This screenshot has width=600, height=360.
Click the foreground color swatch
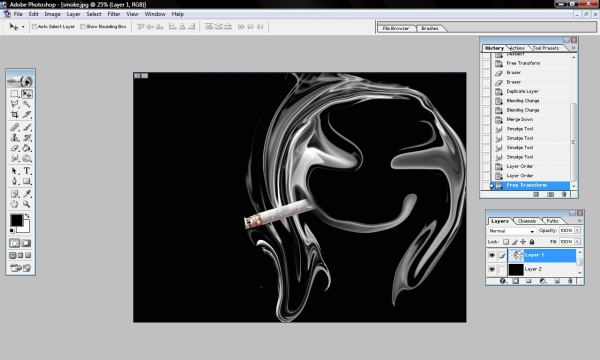[16, 220]
